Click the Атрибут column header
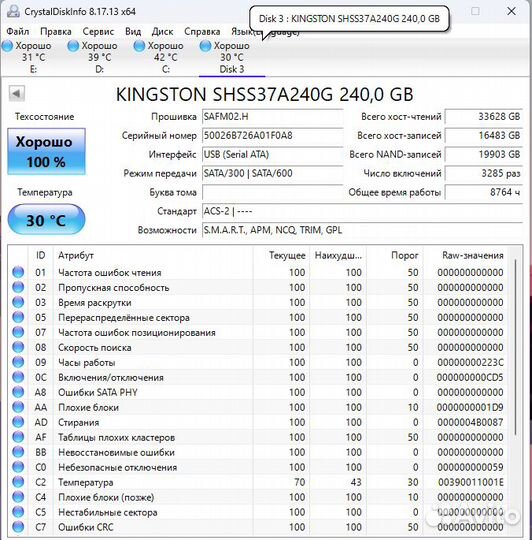This screenshot has width=532, height=540. click(153, 256)
